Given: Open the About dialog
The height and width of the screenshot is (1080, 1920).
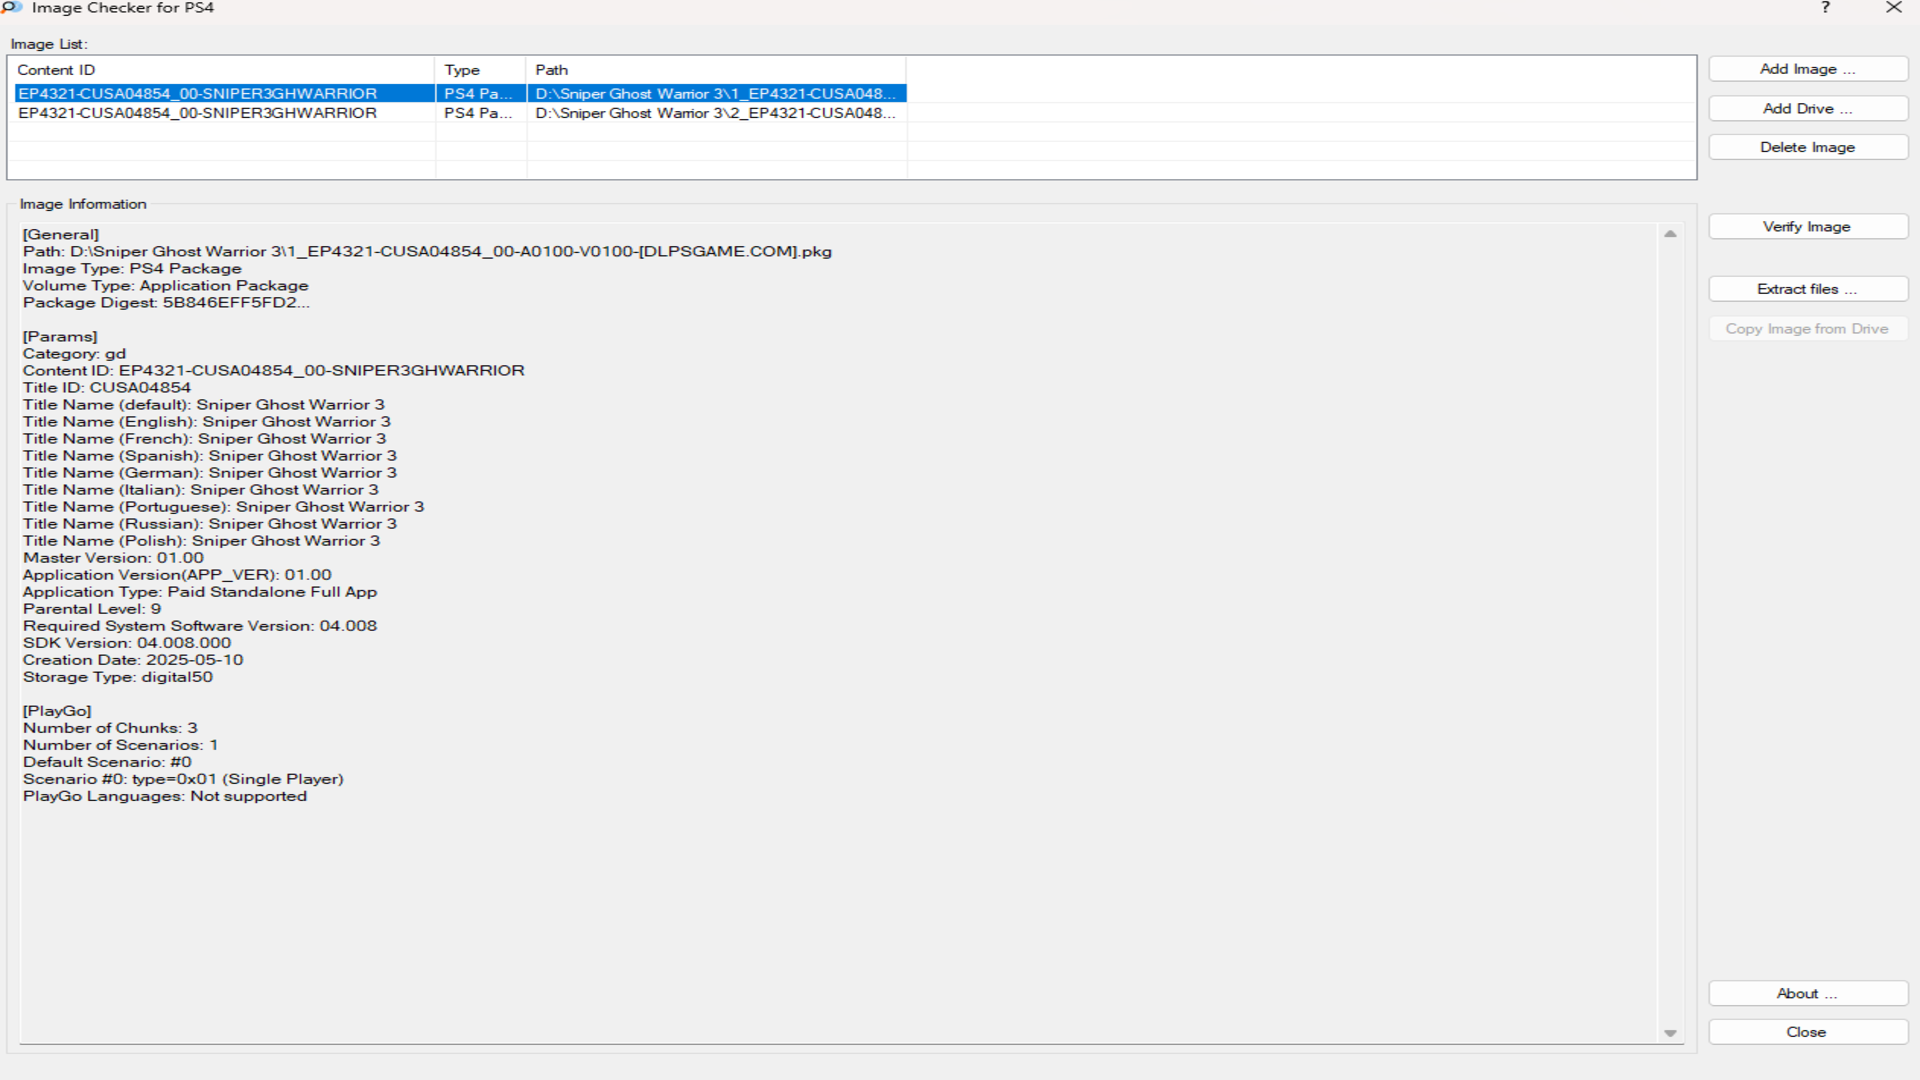Looking at the screenshot, I should [x=1807, y=993].
